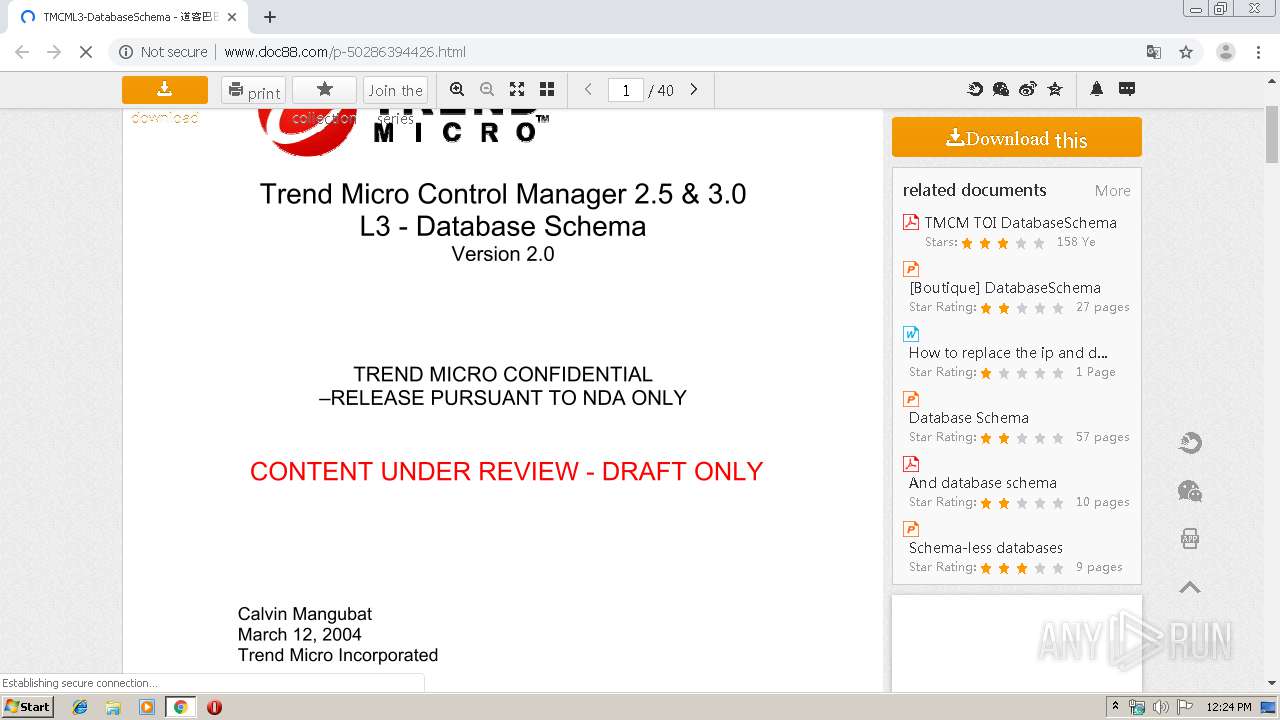Open Schema-less databases related document

[x=986, y=547]
